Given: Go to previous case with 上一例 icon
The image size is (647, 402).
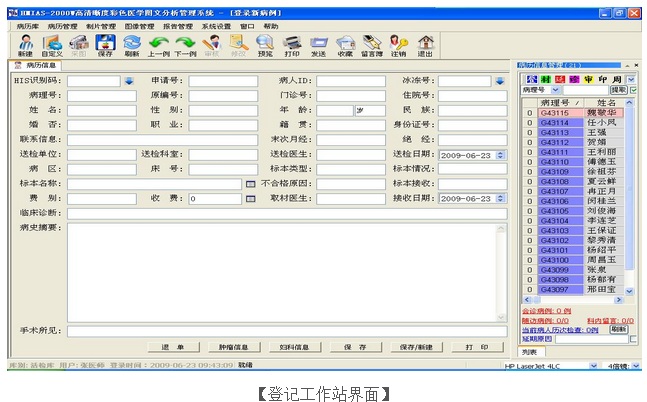Looking at the screenshot, I should [159, 43].
